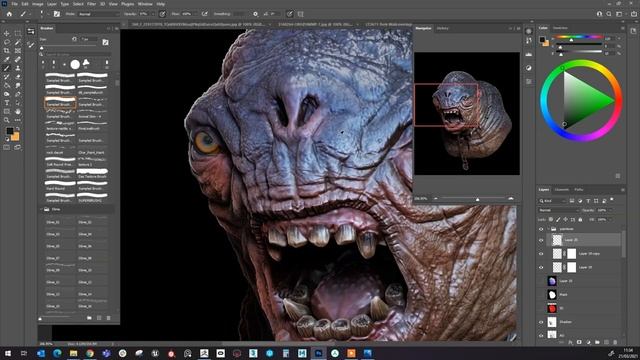Toggle lock all (padlock) in Layers

pyautogui.click(x=580, y=220)
